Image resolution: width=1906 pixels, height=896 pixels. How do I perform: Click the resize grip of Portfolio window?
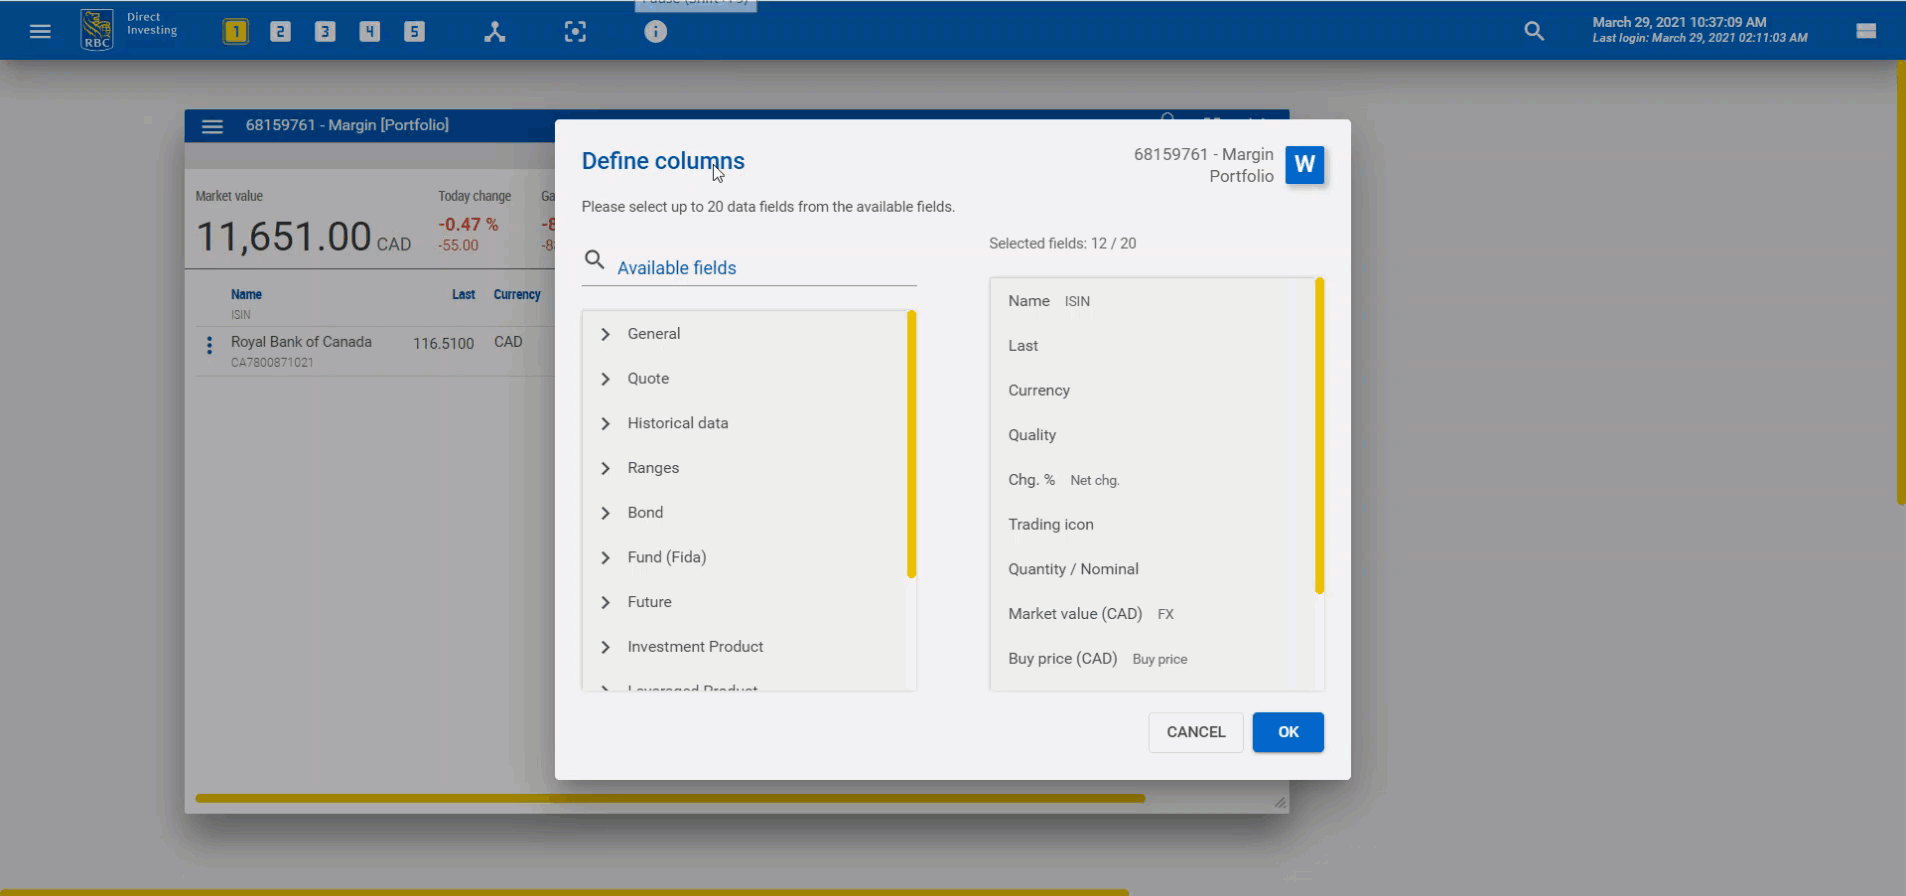click(1280, 803)
